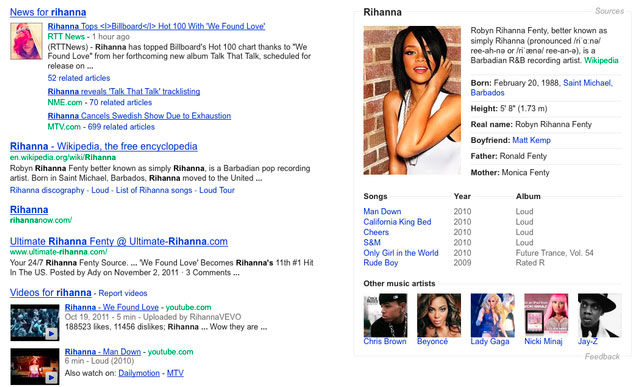637x387 pixels.
Task: Open the Matt Kemp boyfriend link
Action: click(531, 140)
